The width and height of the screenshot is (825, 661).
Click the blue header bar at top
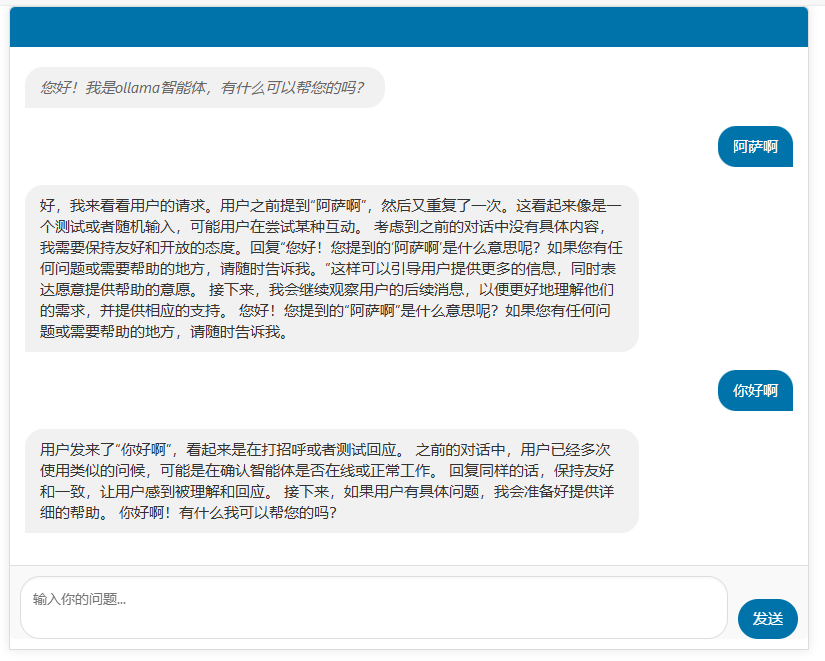point(408,27)
